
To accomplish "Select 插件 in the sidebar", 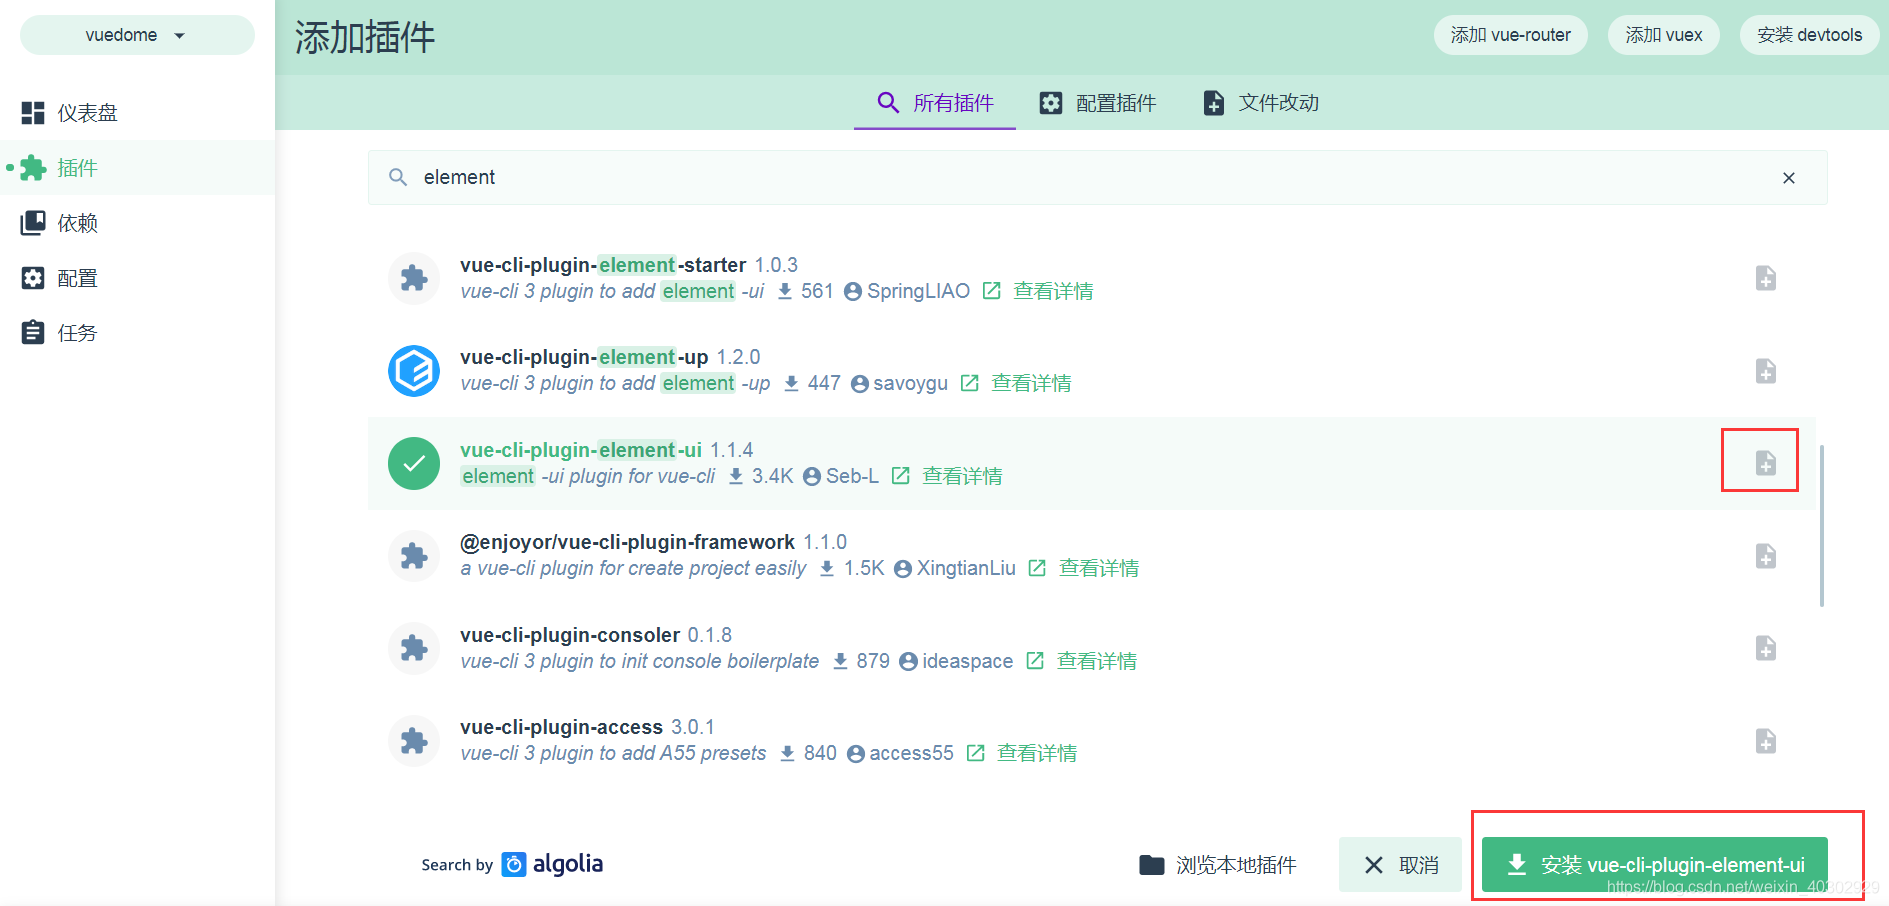I will 137,168.
